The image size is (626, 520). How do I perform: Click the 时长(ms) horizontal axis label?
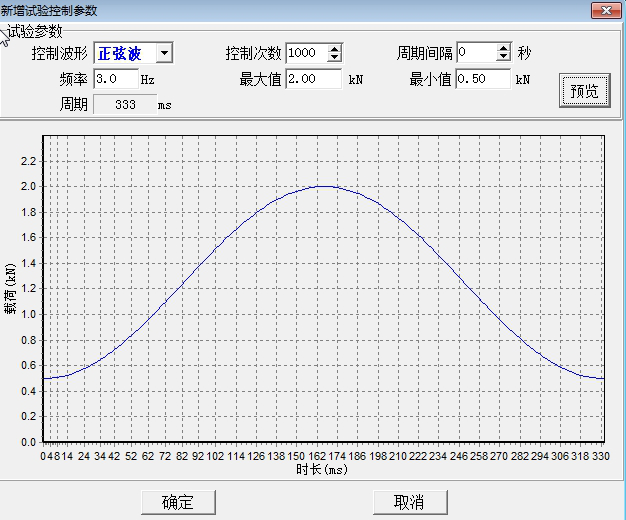click(x=322, y=470)
